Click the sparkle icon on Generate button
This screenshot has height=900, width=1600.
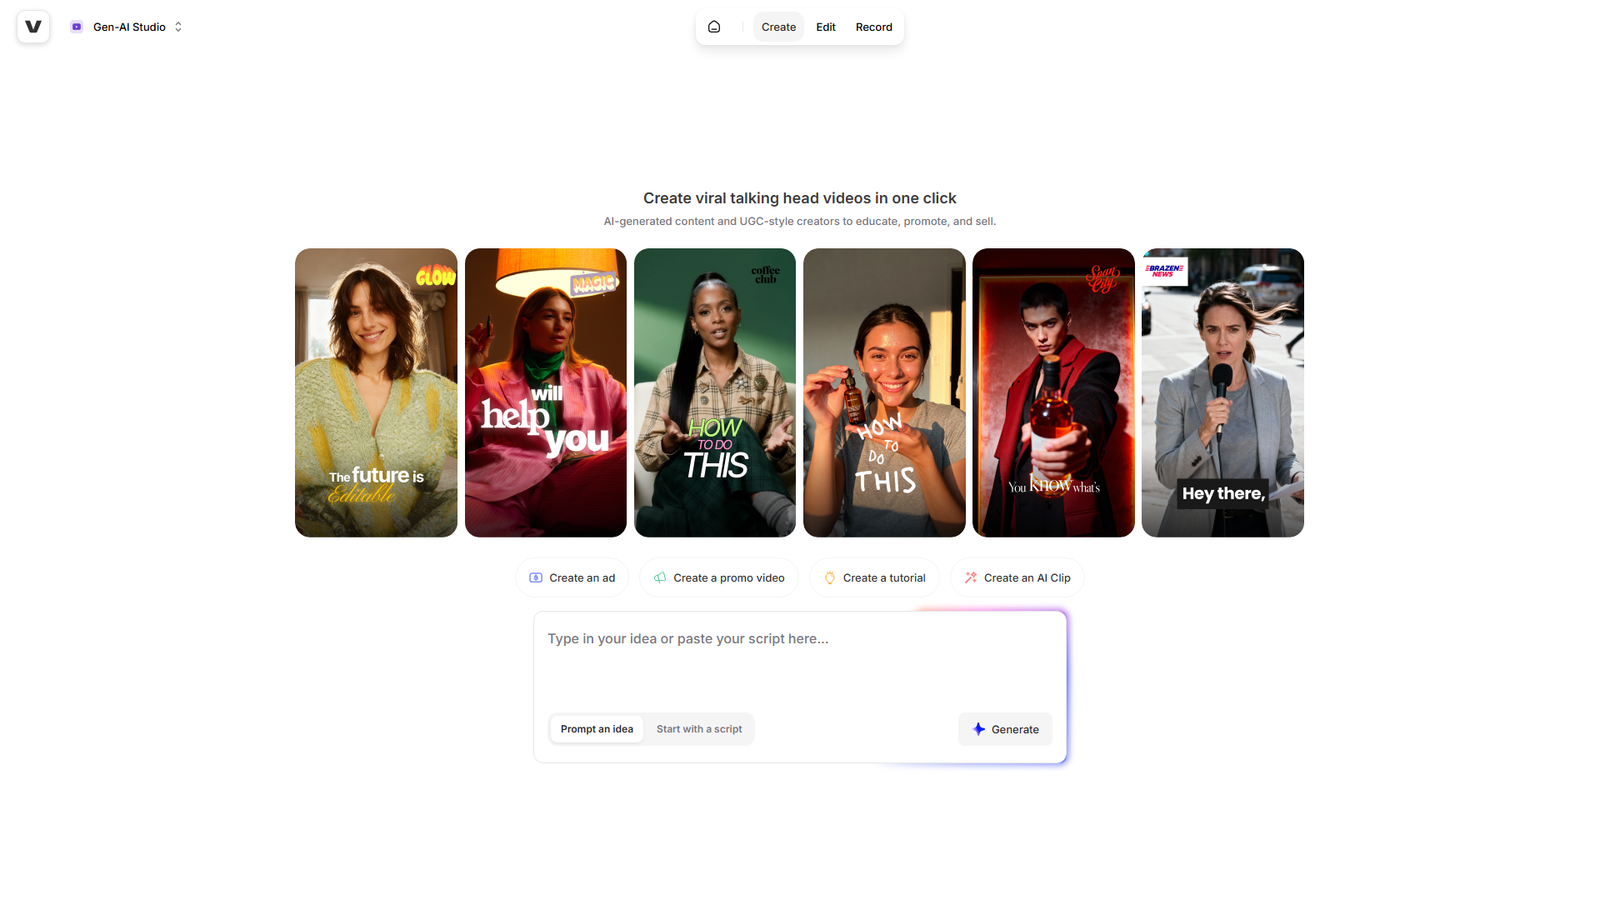click(x=979, y=729)
